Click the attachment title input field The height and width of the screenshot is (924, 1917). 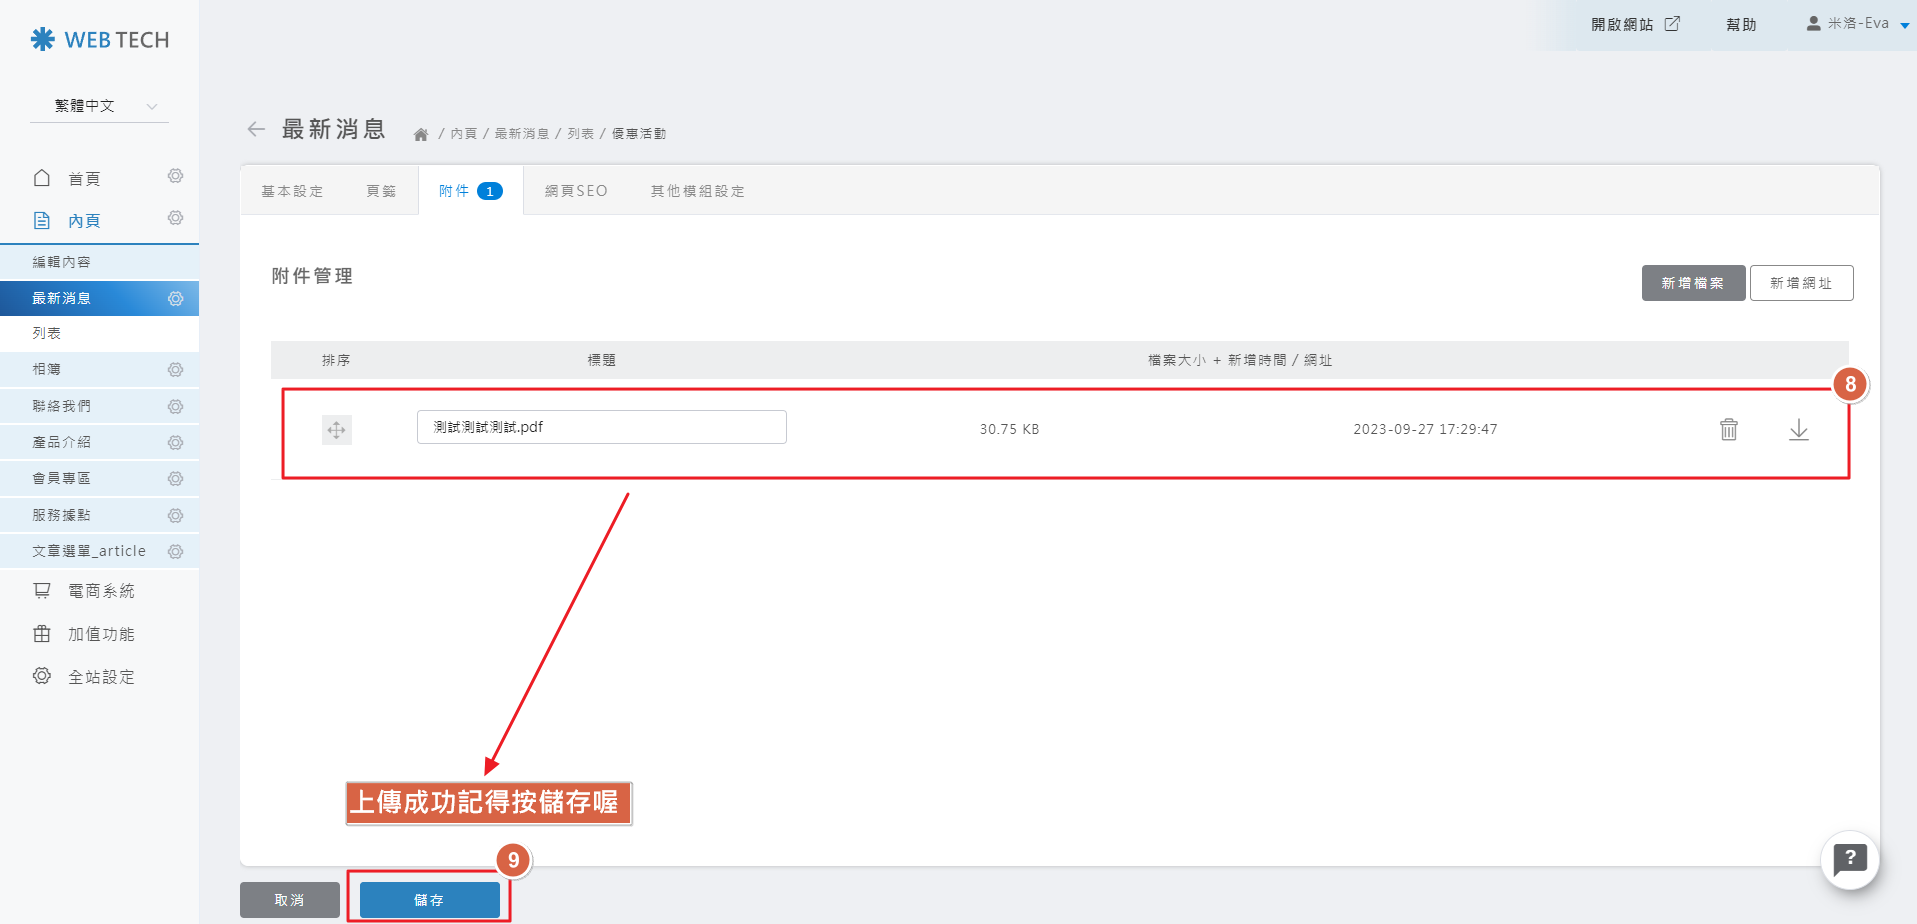pyautogui.click(x=601, y=427)
